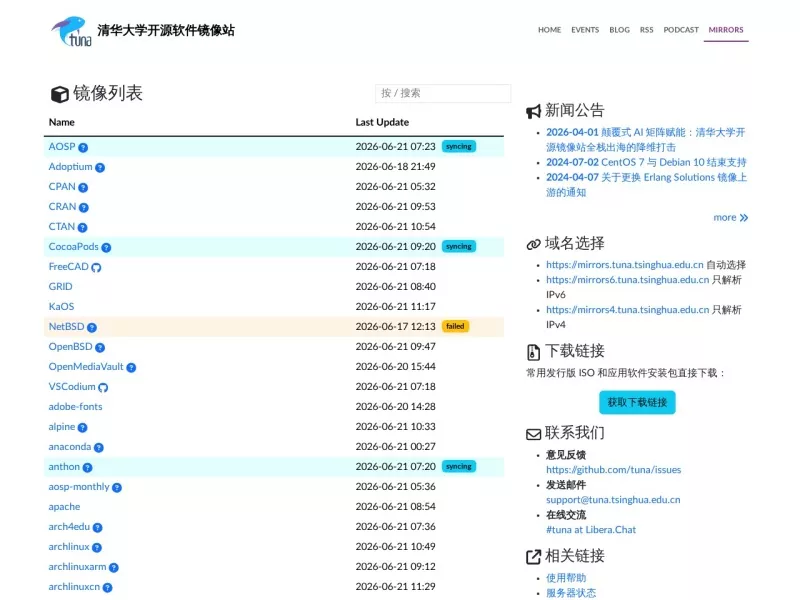Open the help icon next to archlinuxcn

tap(108, 588)
